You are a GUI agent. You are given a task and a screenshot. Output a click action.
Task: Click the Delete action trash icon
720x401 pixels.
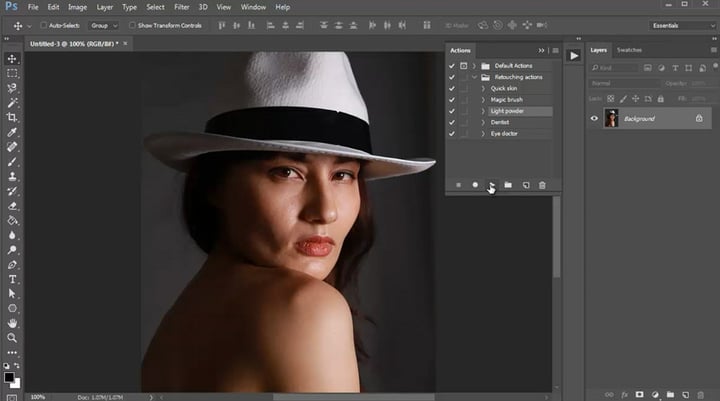[542, 185]
